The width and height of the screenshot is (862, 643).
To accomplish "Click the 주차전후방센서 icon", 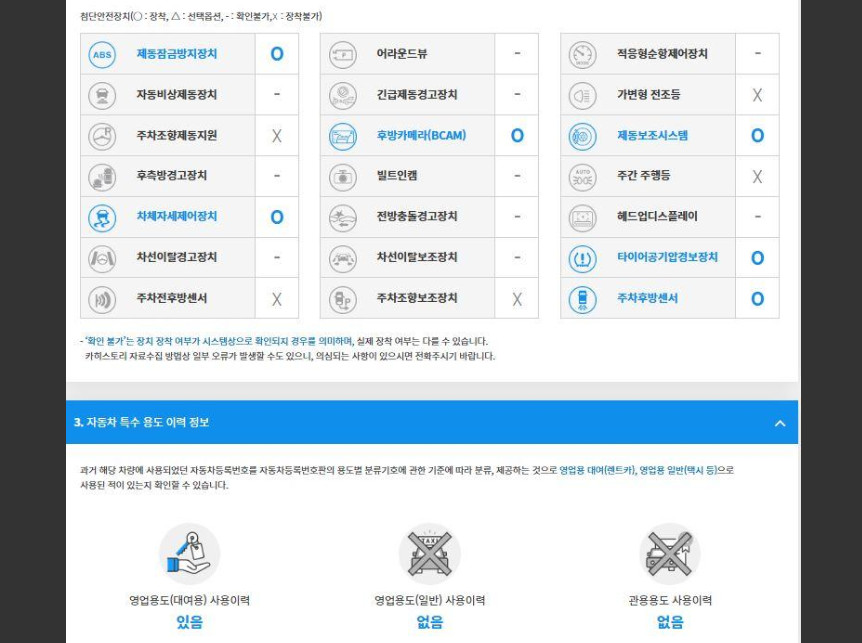I will tap(102, 299).
